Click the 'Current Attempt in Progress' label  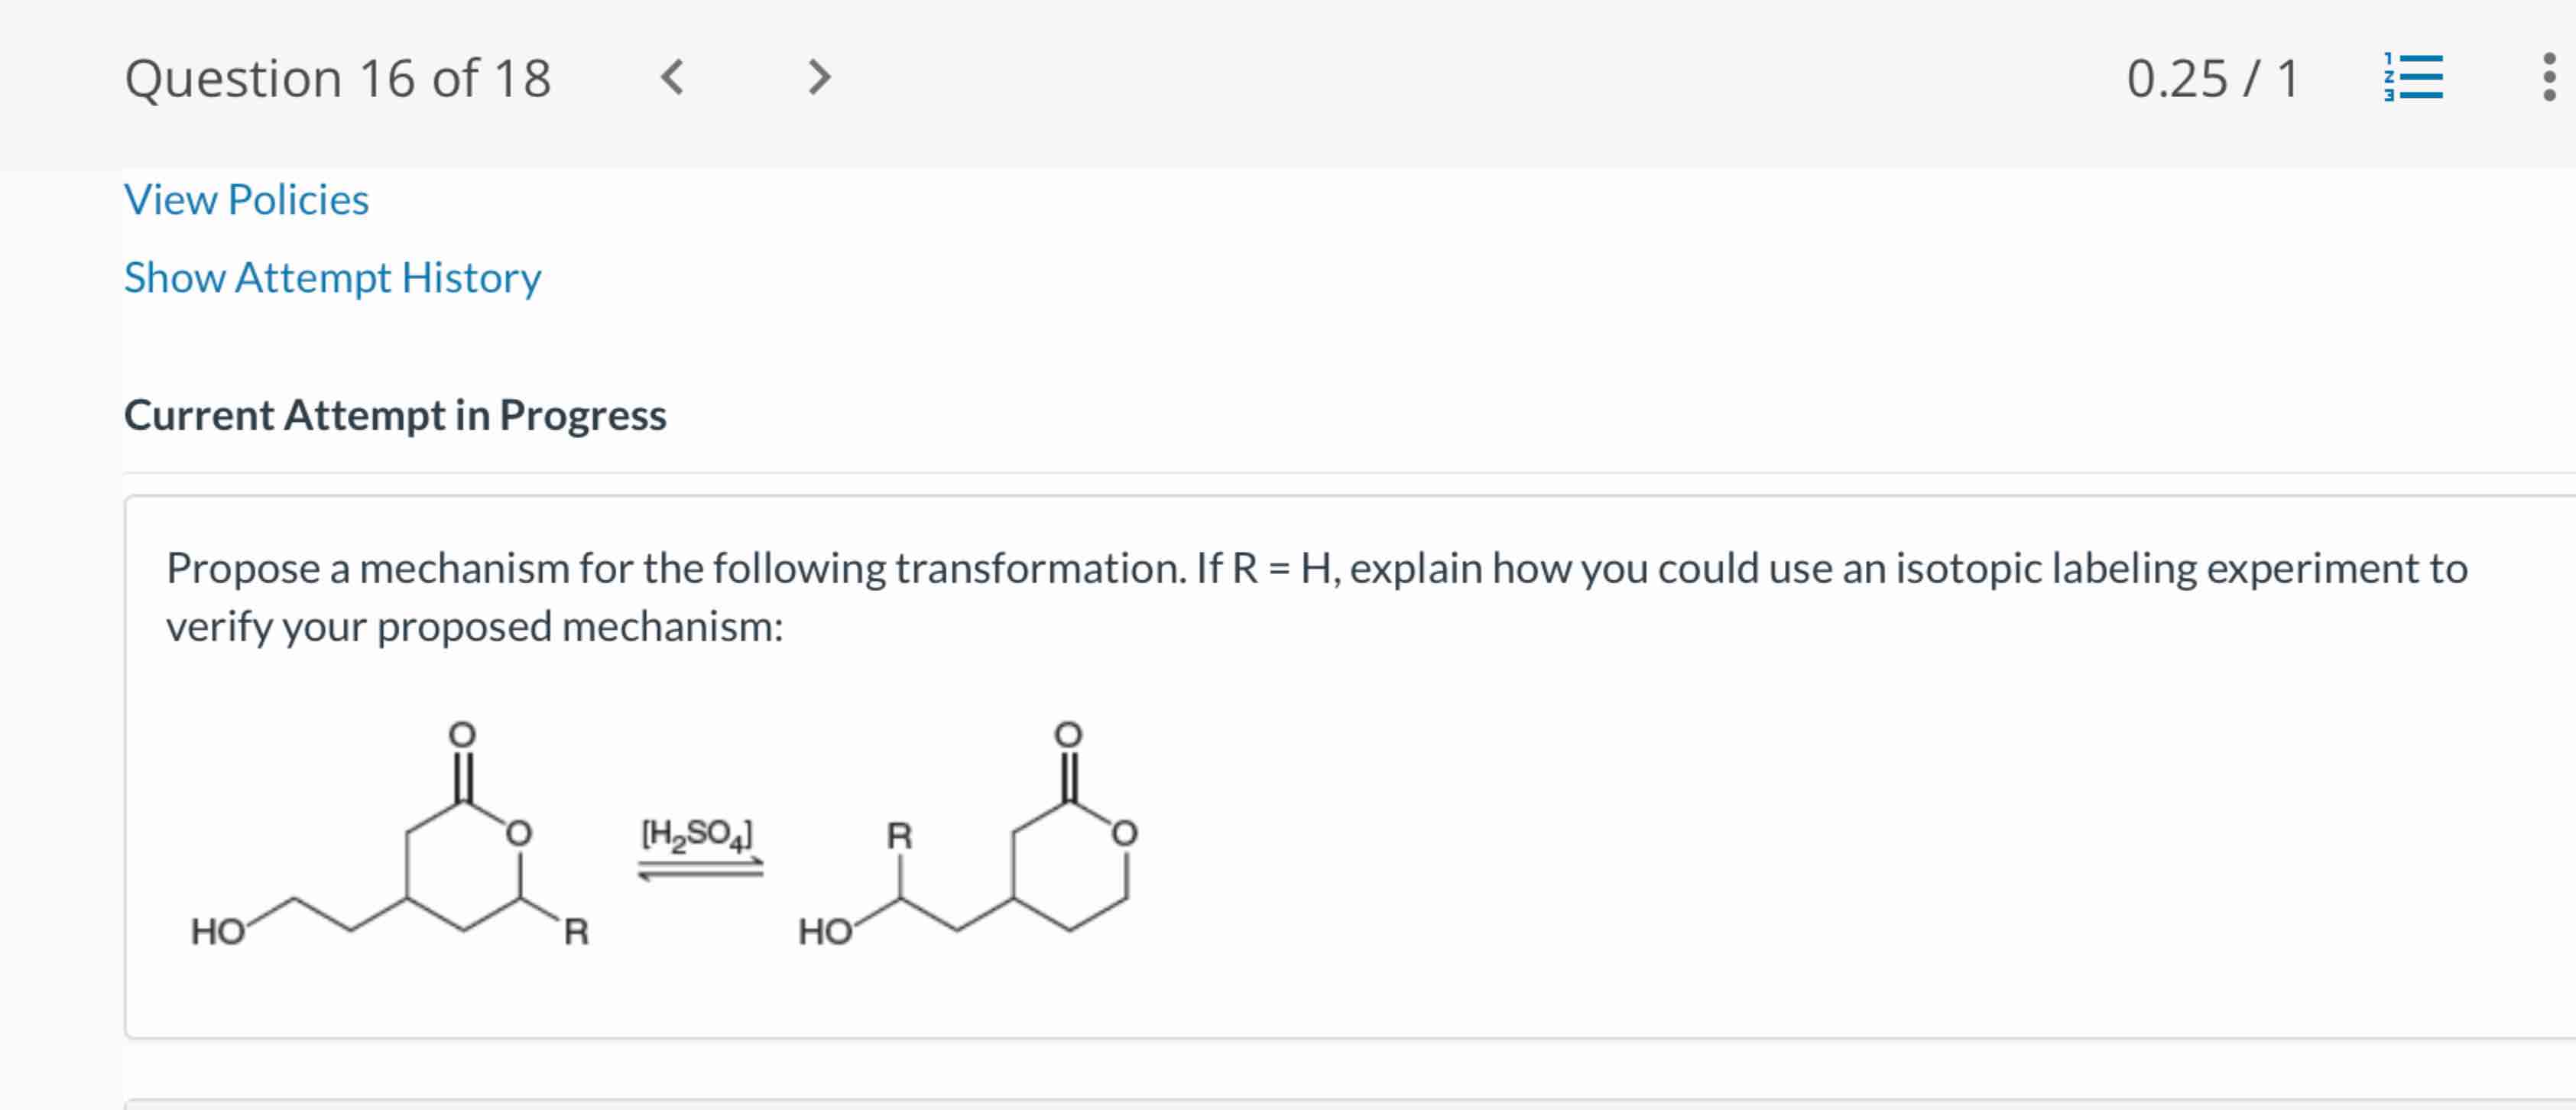pos(396,416)
